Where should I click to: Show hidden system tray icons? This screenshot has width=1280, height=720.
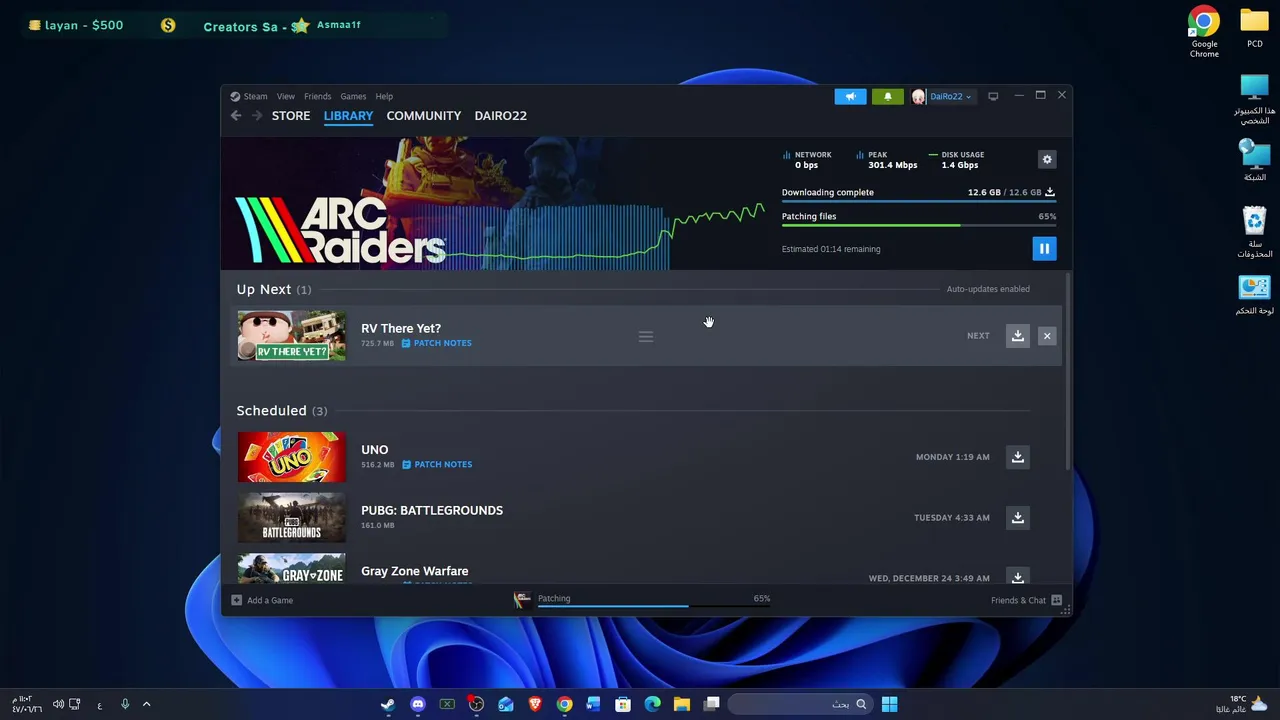(x=146, y=704)
